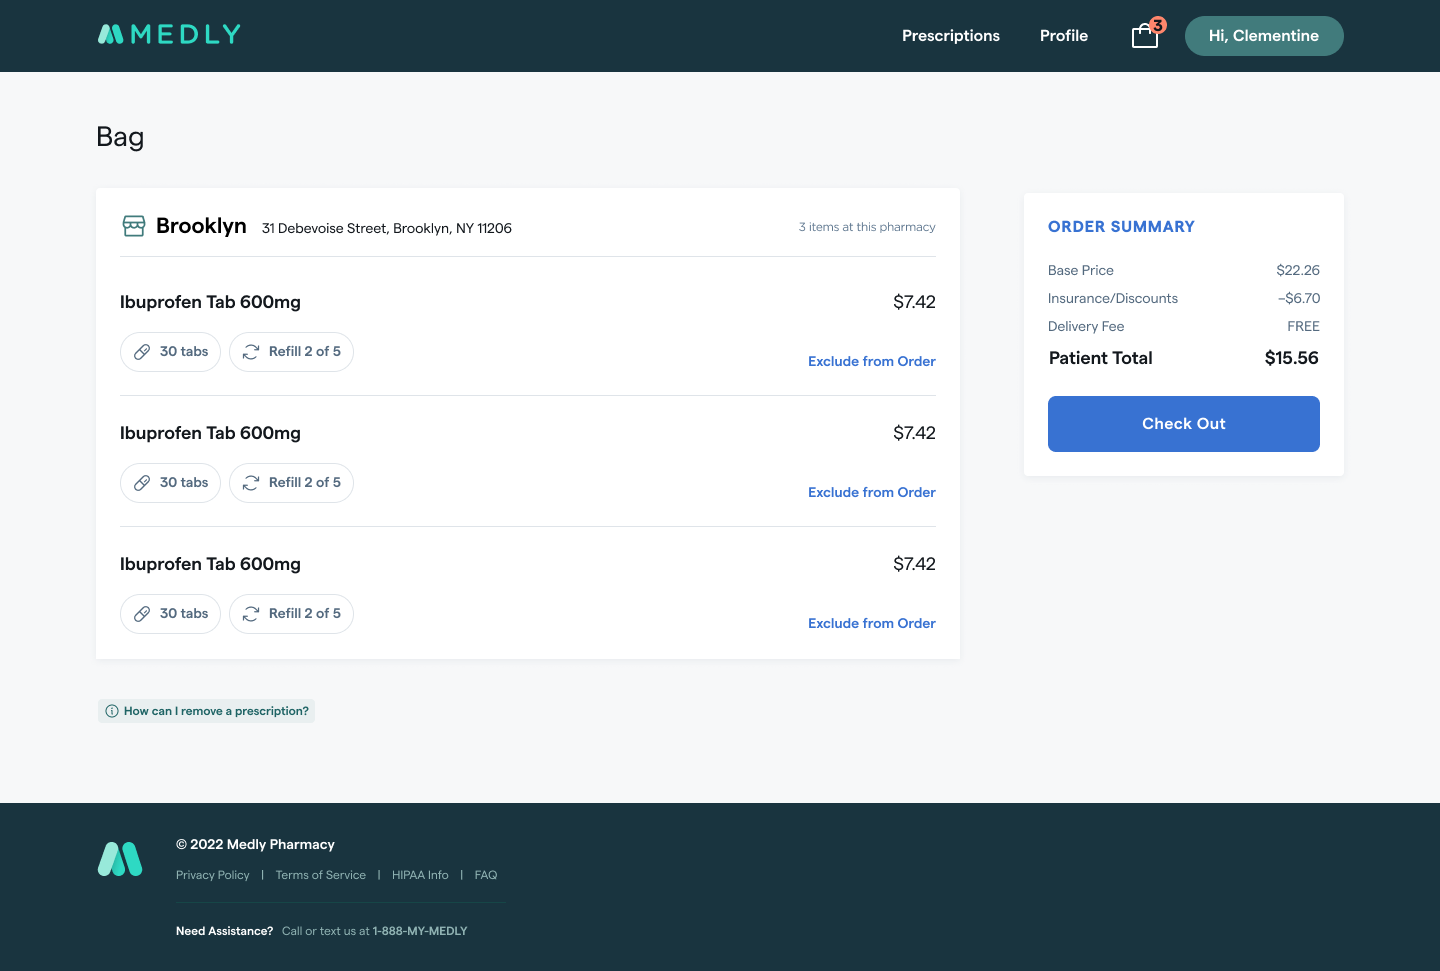The height and width of the screenshot is (971, 1440).
Task: Exclude the second Ibuprofen from the order
Action: [871, 492]
